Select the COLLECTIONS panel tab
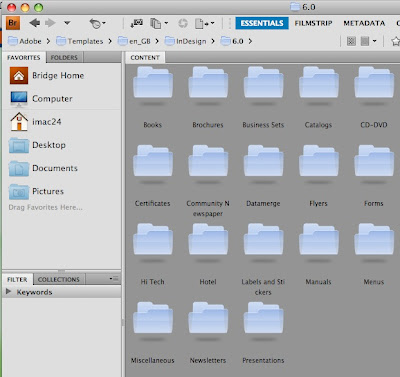 pyautogui.click(x=59, y=279)
